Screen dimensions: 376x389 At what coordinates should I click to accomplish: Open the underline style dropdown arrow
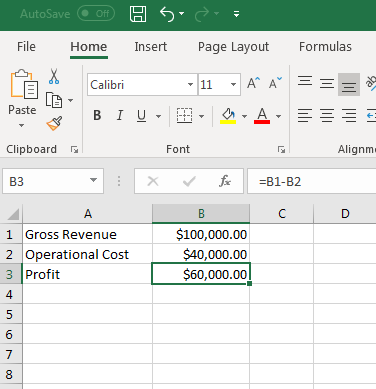pyautogui.click(x=158, y=116)
